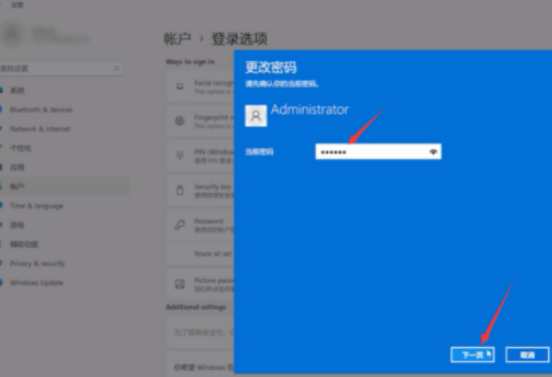
Task: Click the Administrator account name text
Action: coord(310,109)
